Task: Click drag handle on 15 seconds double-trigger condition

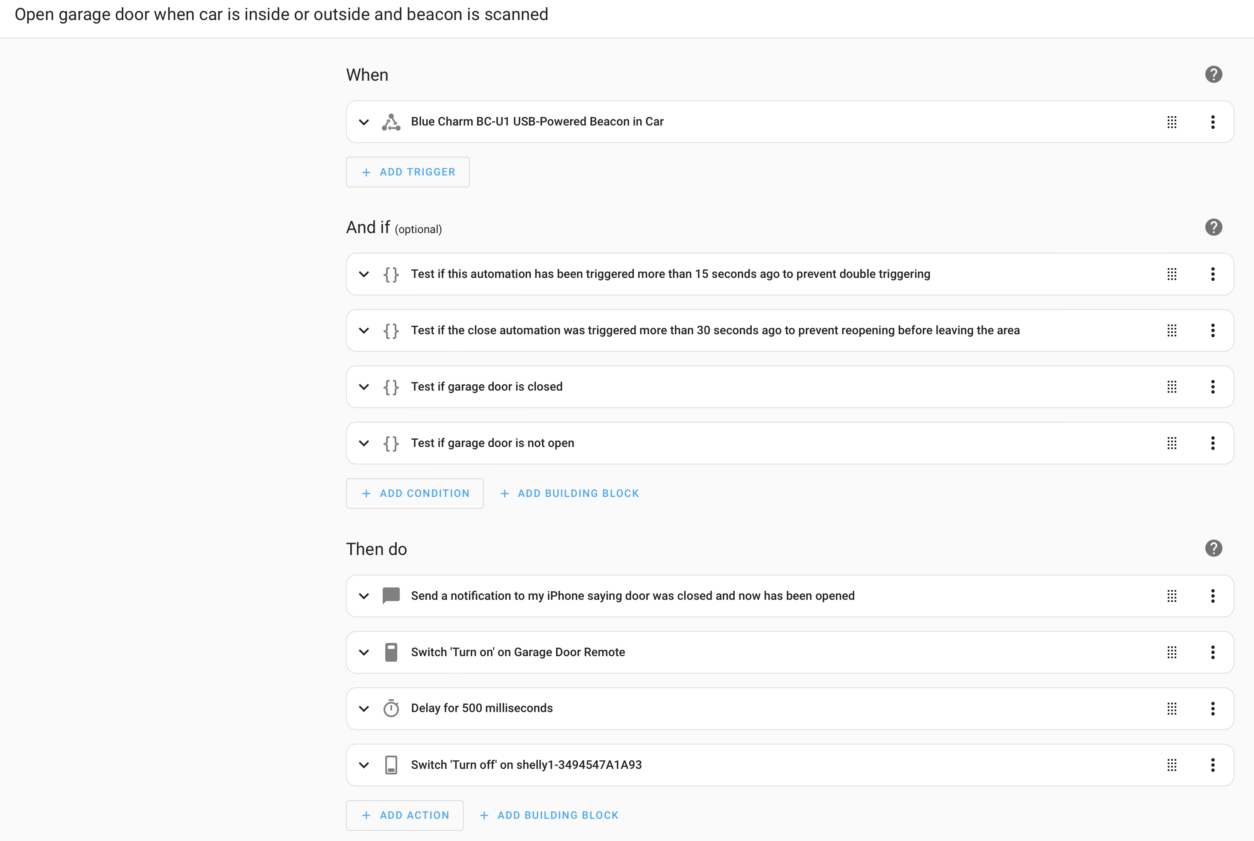Action: pyautogui.click(x=1172, y=274)
